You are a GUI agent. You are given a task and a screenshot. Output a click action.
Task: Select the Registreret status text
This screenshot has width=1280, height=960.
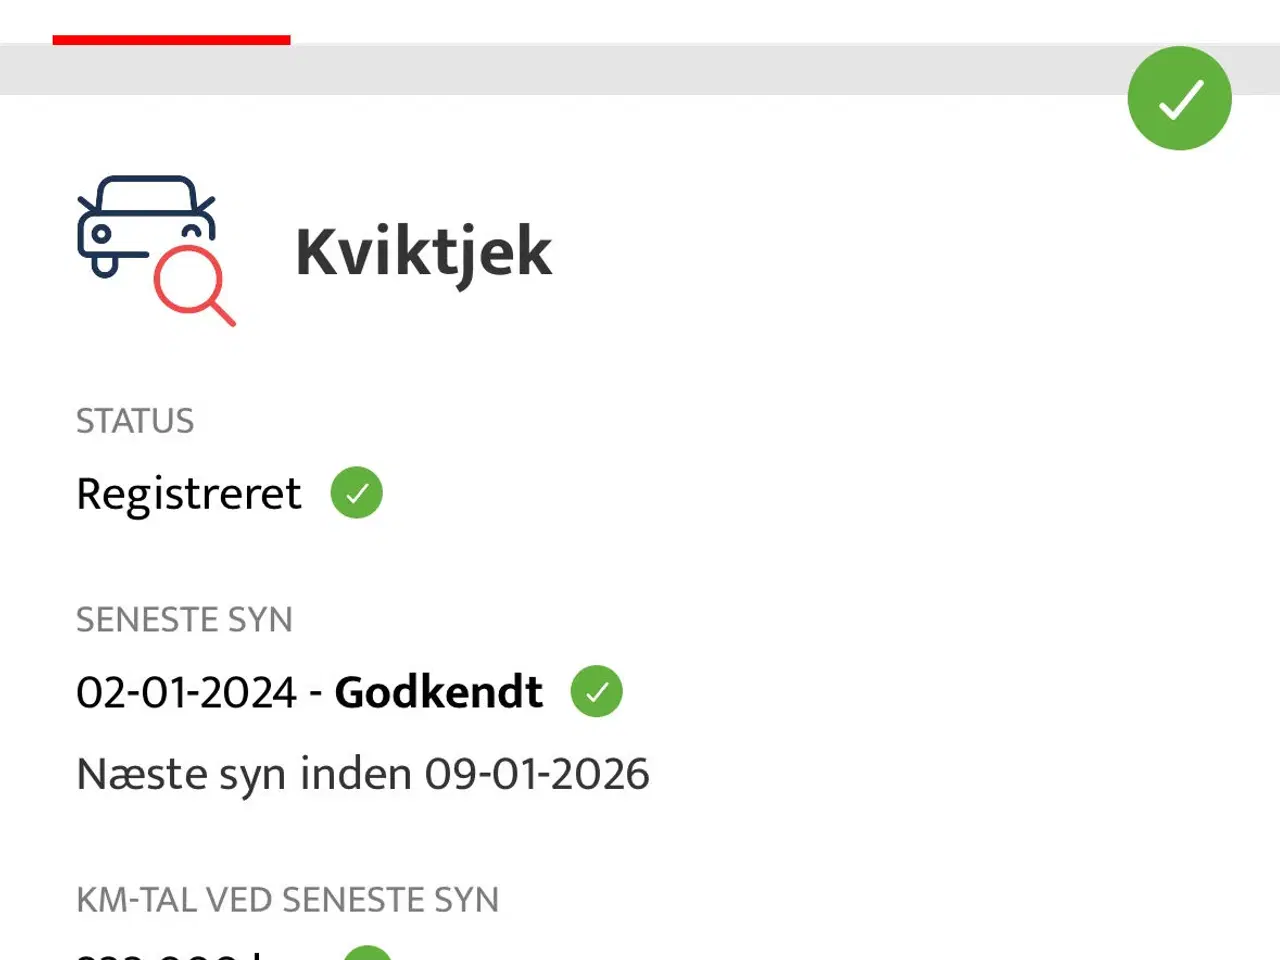tap(189, 494)
